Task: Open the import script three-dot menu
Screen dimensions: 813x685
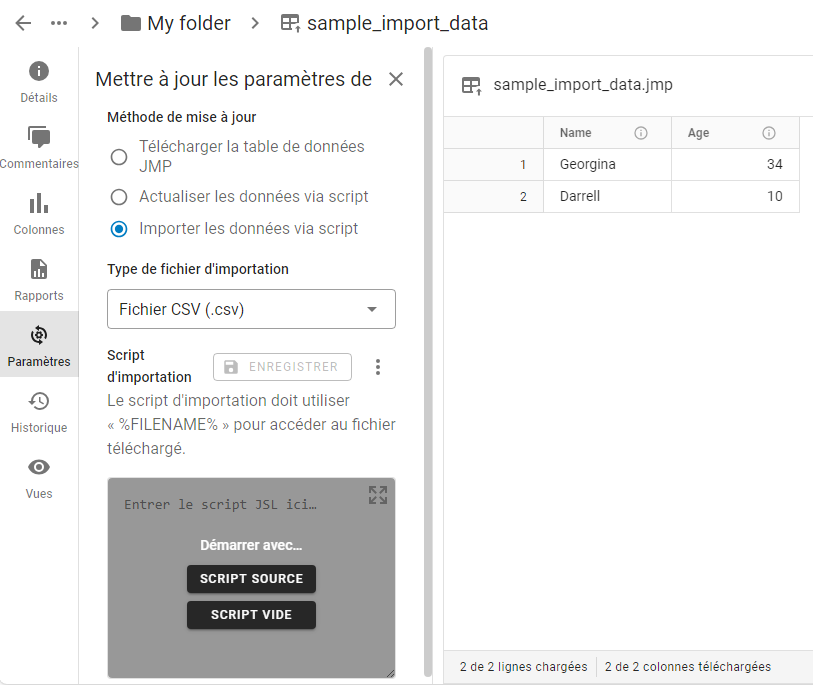Action: [378, 367]
